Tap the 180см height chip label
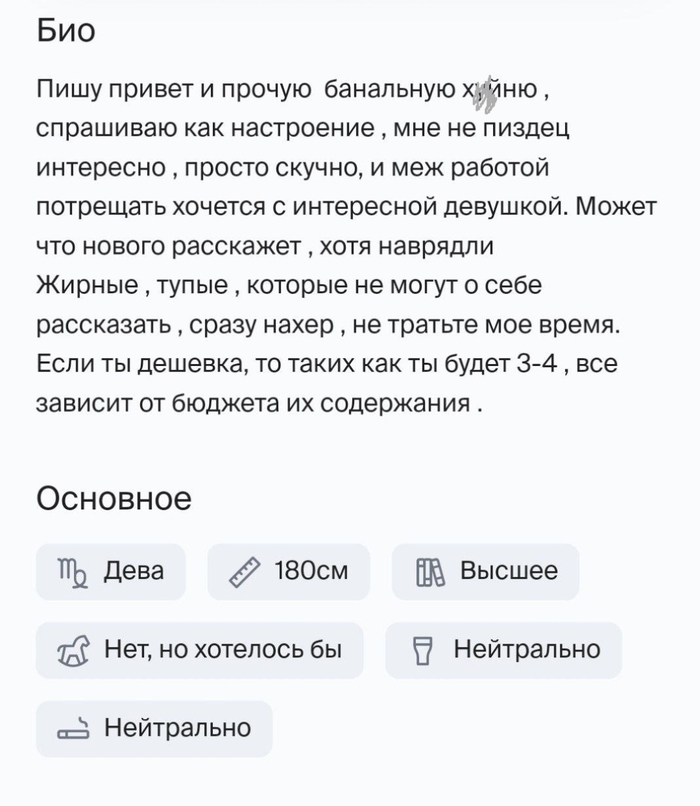This screenshot has height=806, width=700. [x=311, y=572]
